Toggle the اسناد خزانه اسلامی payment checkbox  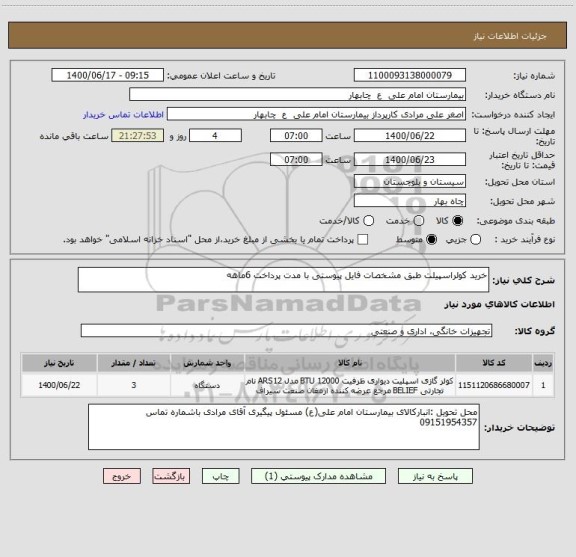[363, 240]
